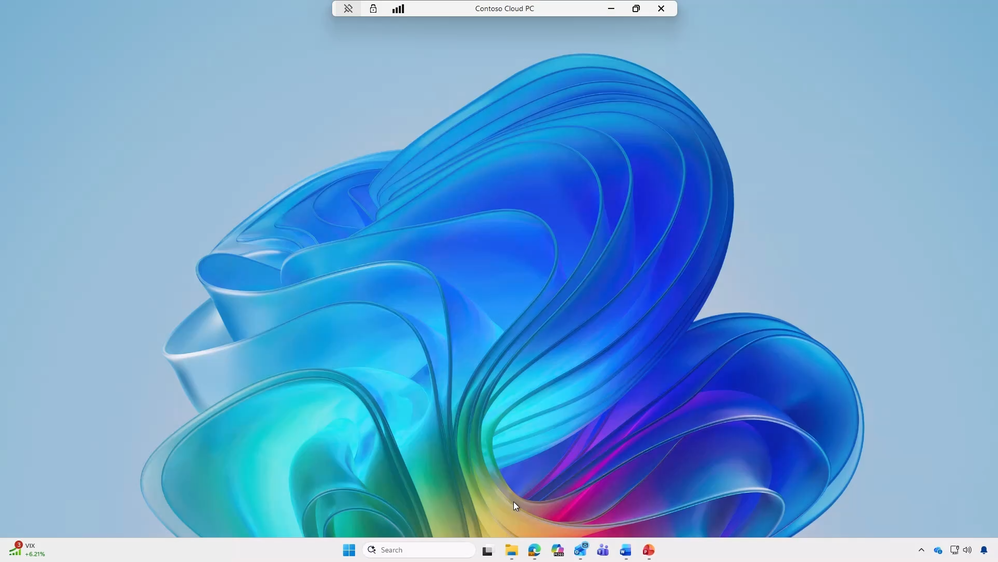998x562 pixels.
Task: Click the pin icon in Cloud PC connection bar
Action: 348,9
